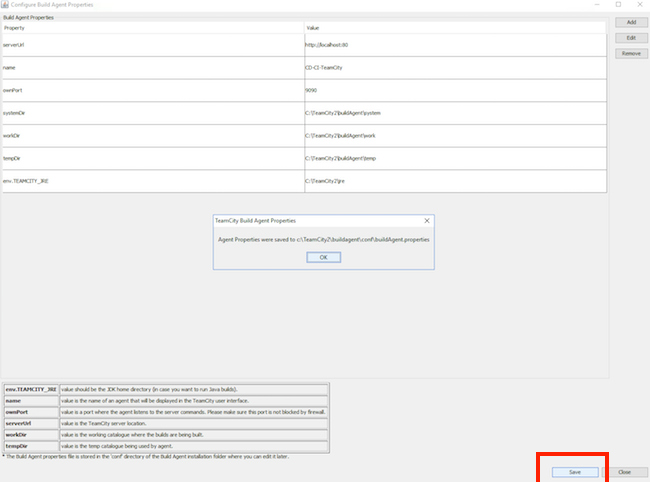
Task: Click the buildAgent\work path value
Action: point(456,136)
